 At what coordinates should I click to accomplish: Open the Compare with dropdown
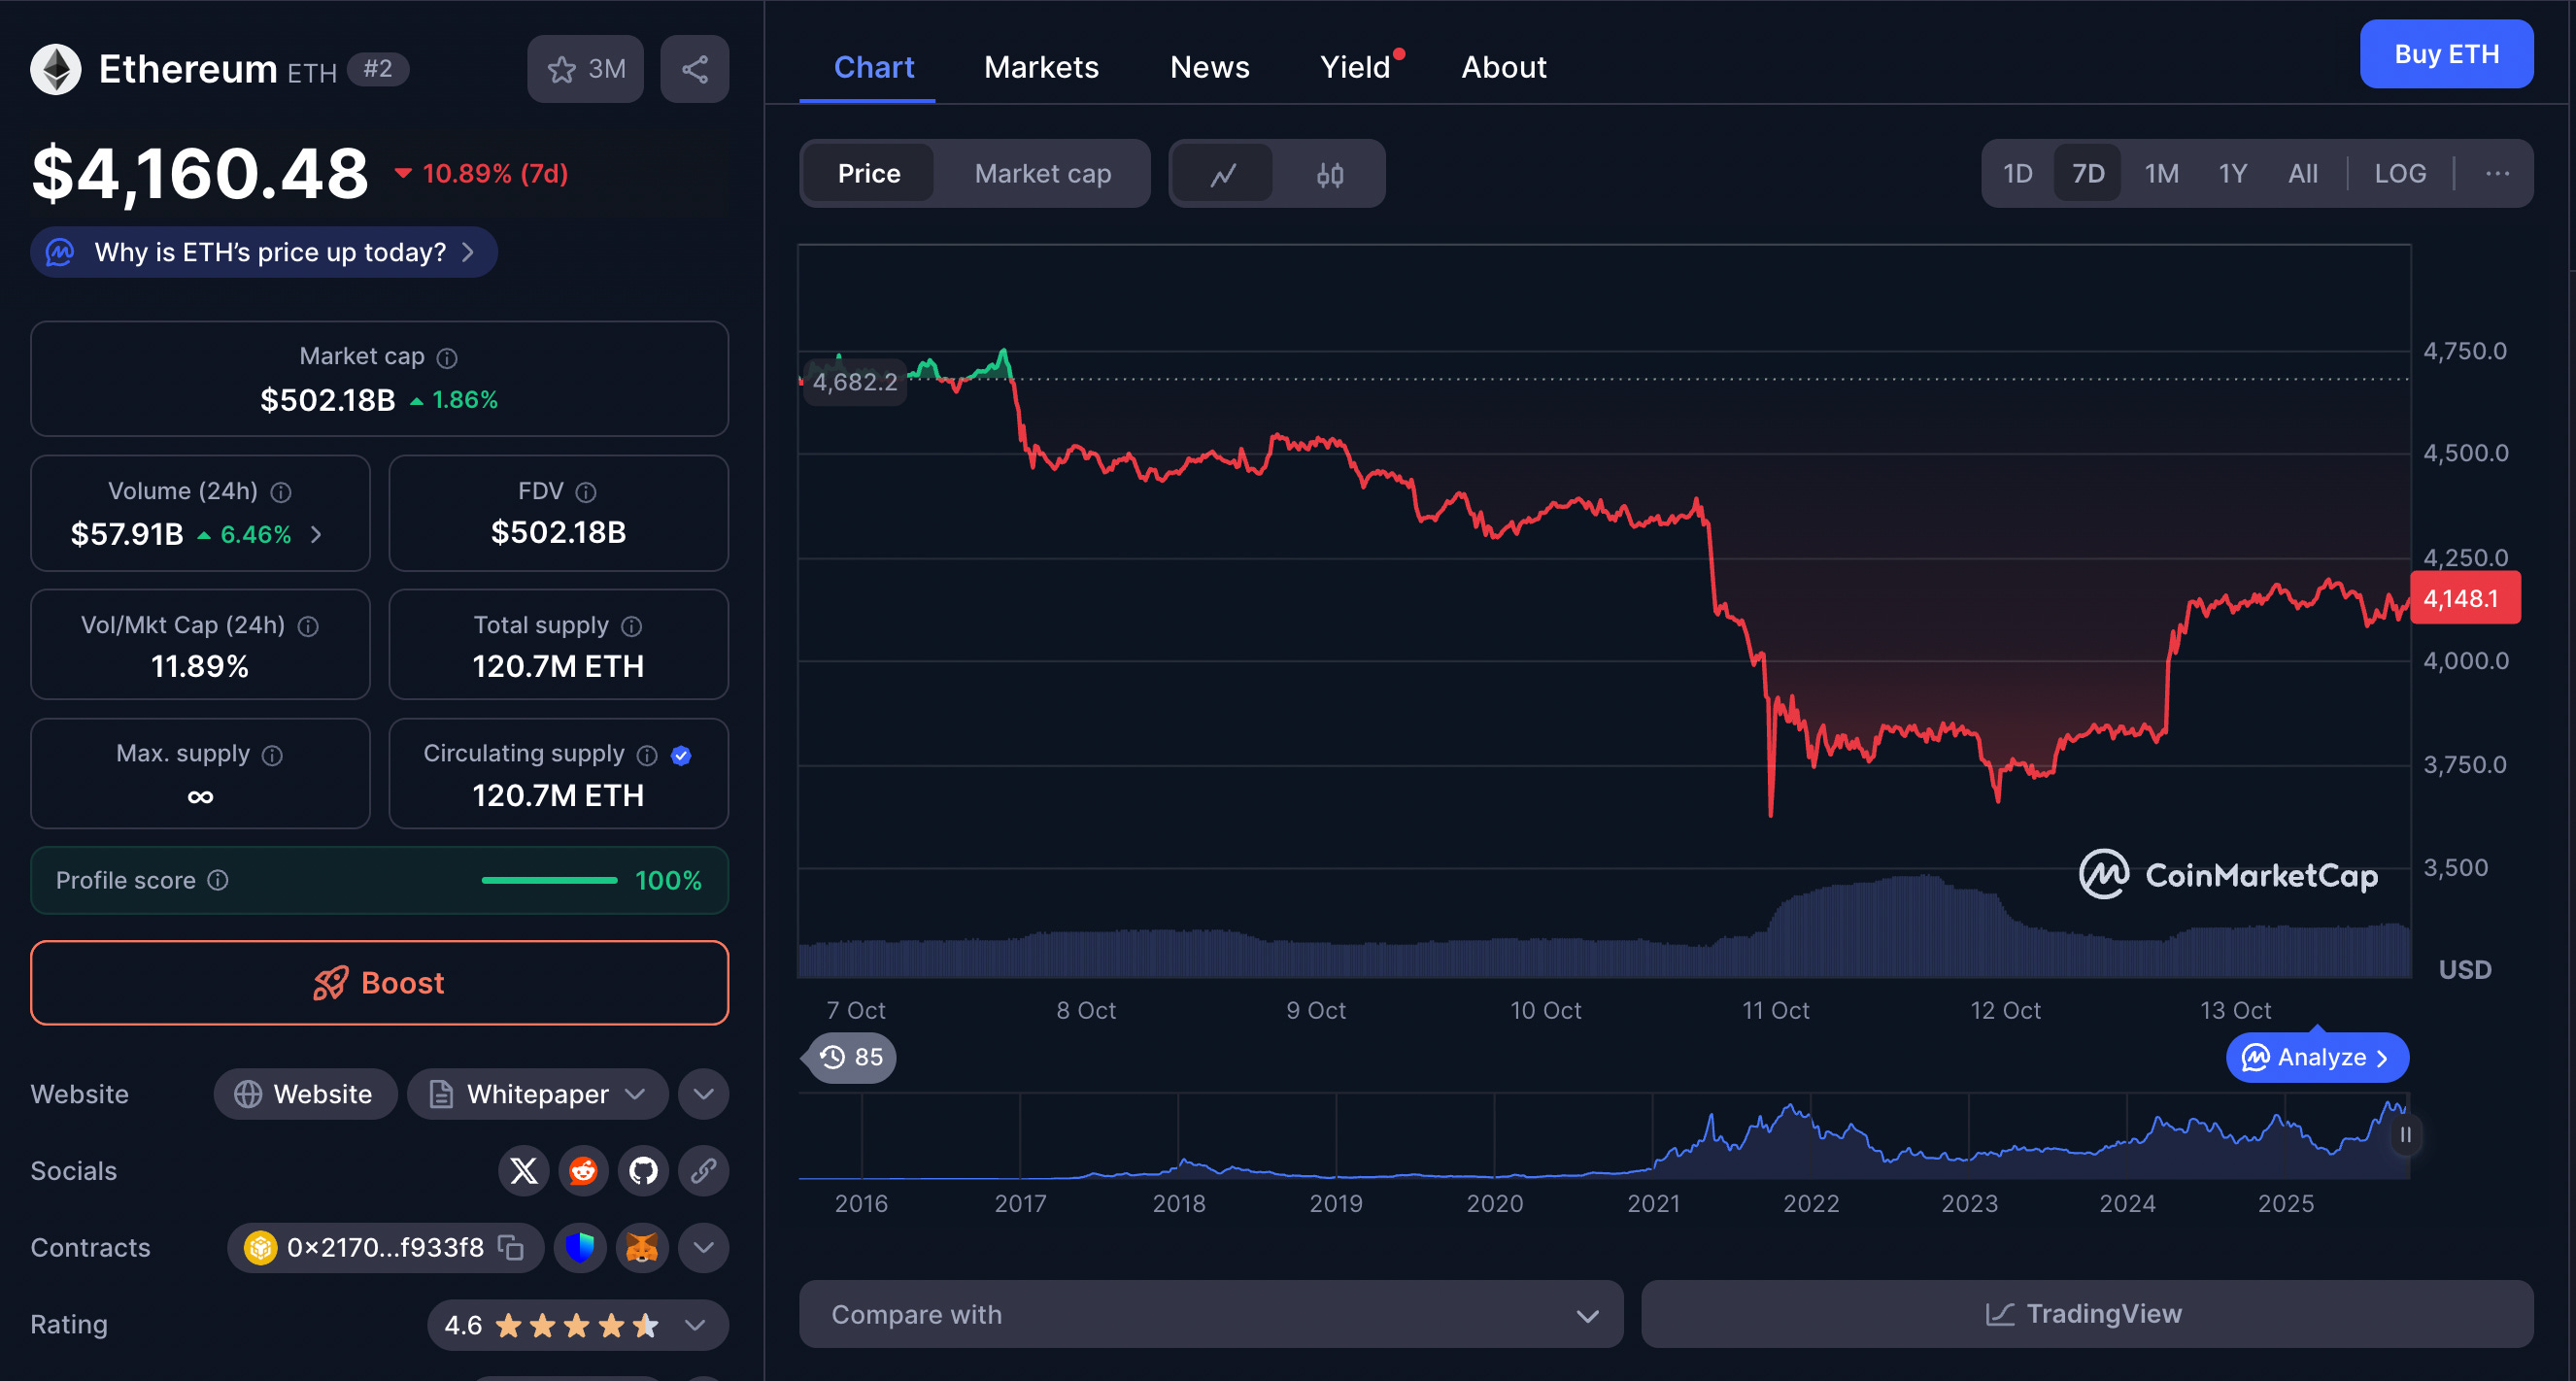click(1210, 1314)
